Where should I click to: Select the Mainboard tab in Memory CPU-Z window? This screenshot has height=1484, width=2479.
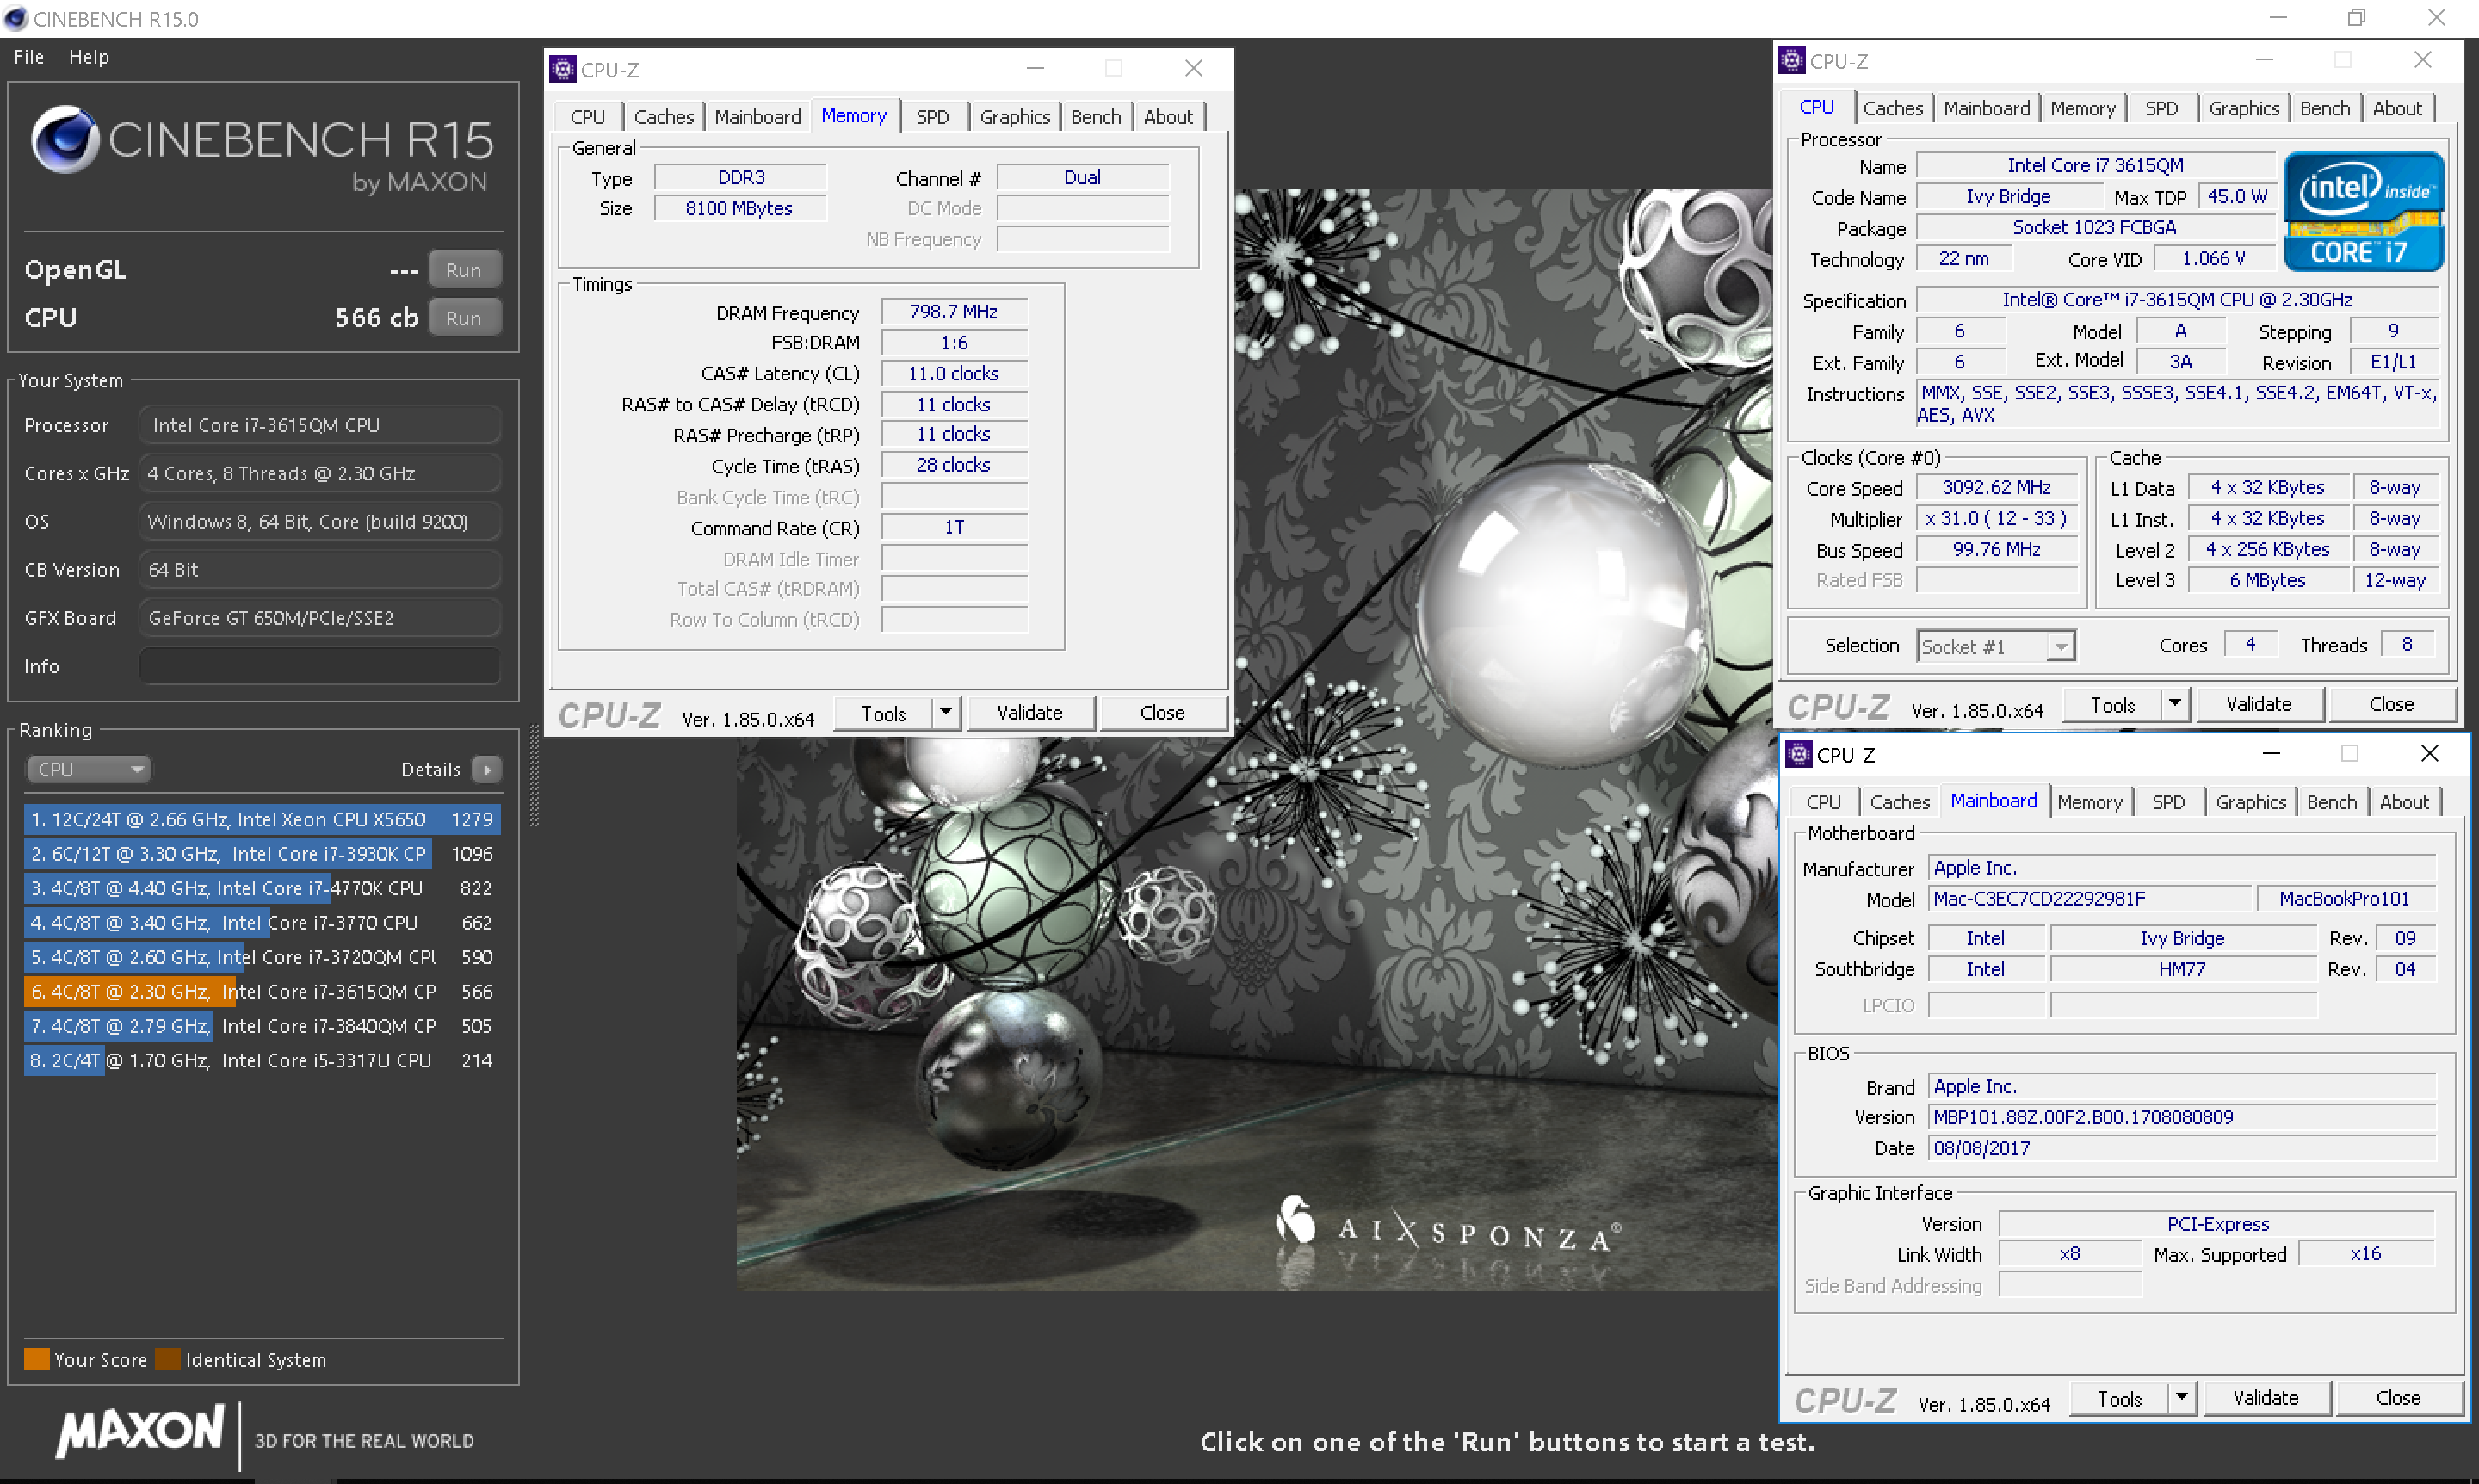[x=757, y=117]
